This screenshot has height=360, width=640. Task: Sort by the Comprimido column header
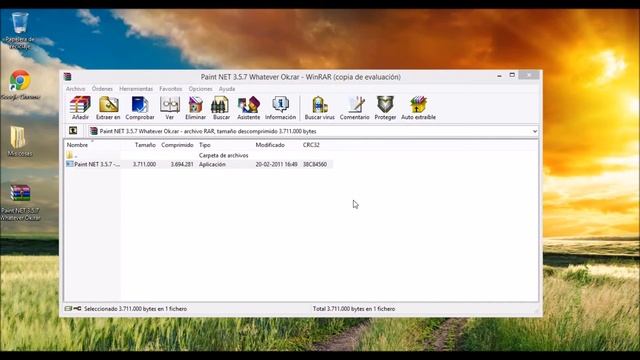177,145
